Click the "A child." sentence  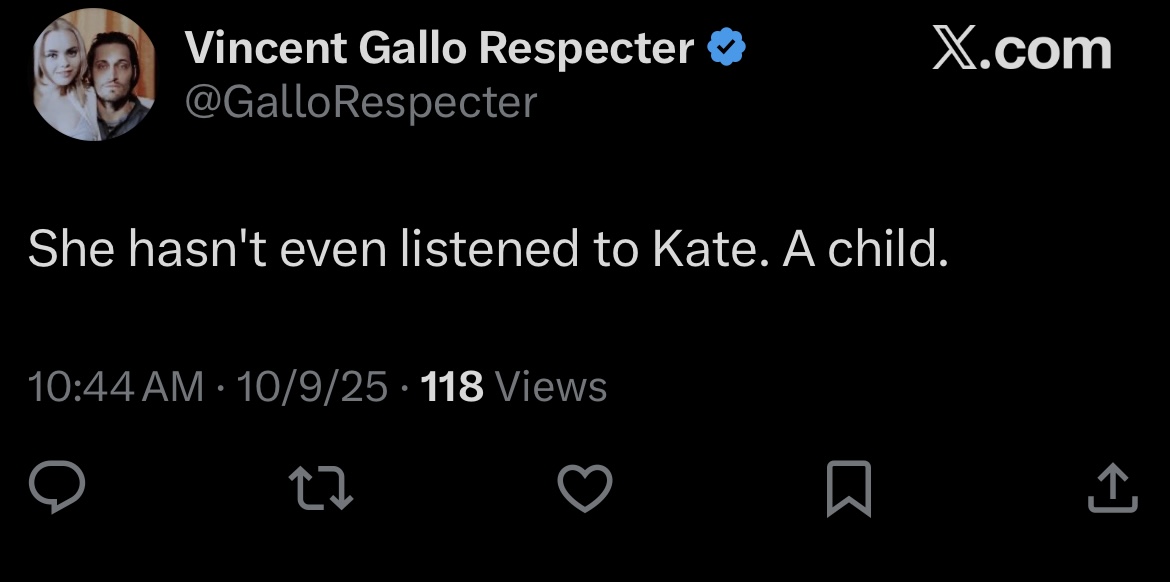pos(864,249)
